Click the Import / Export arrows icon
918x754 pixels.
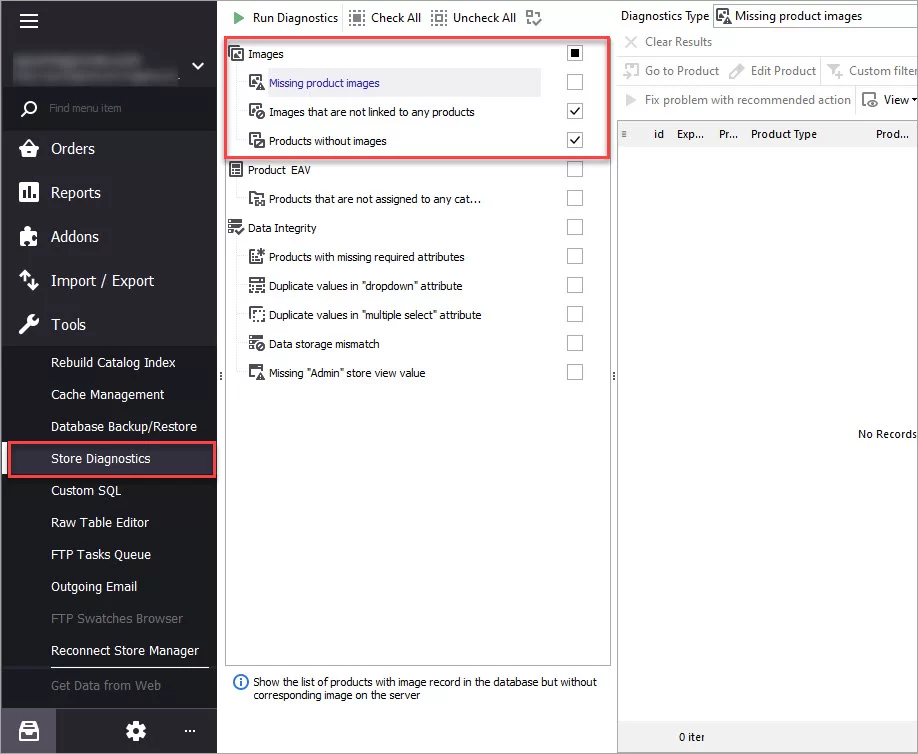[29, 280]
